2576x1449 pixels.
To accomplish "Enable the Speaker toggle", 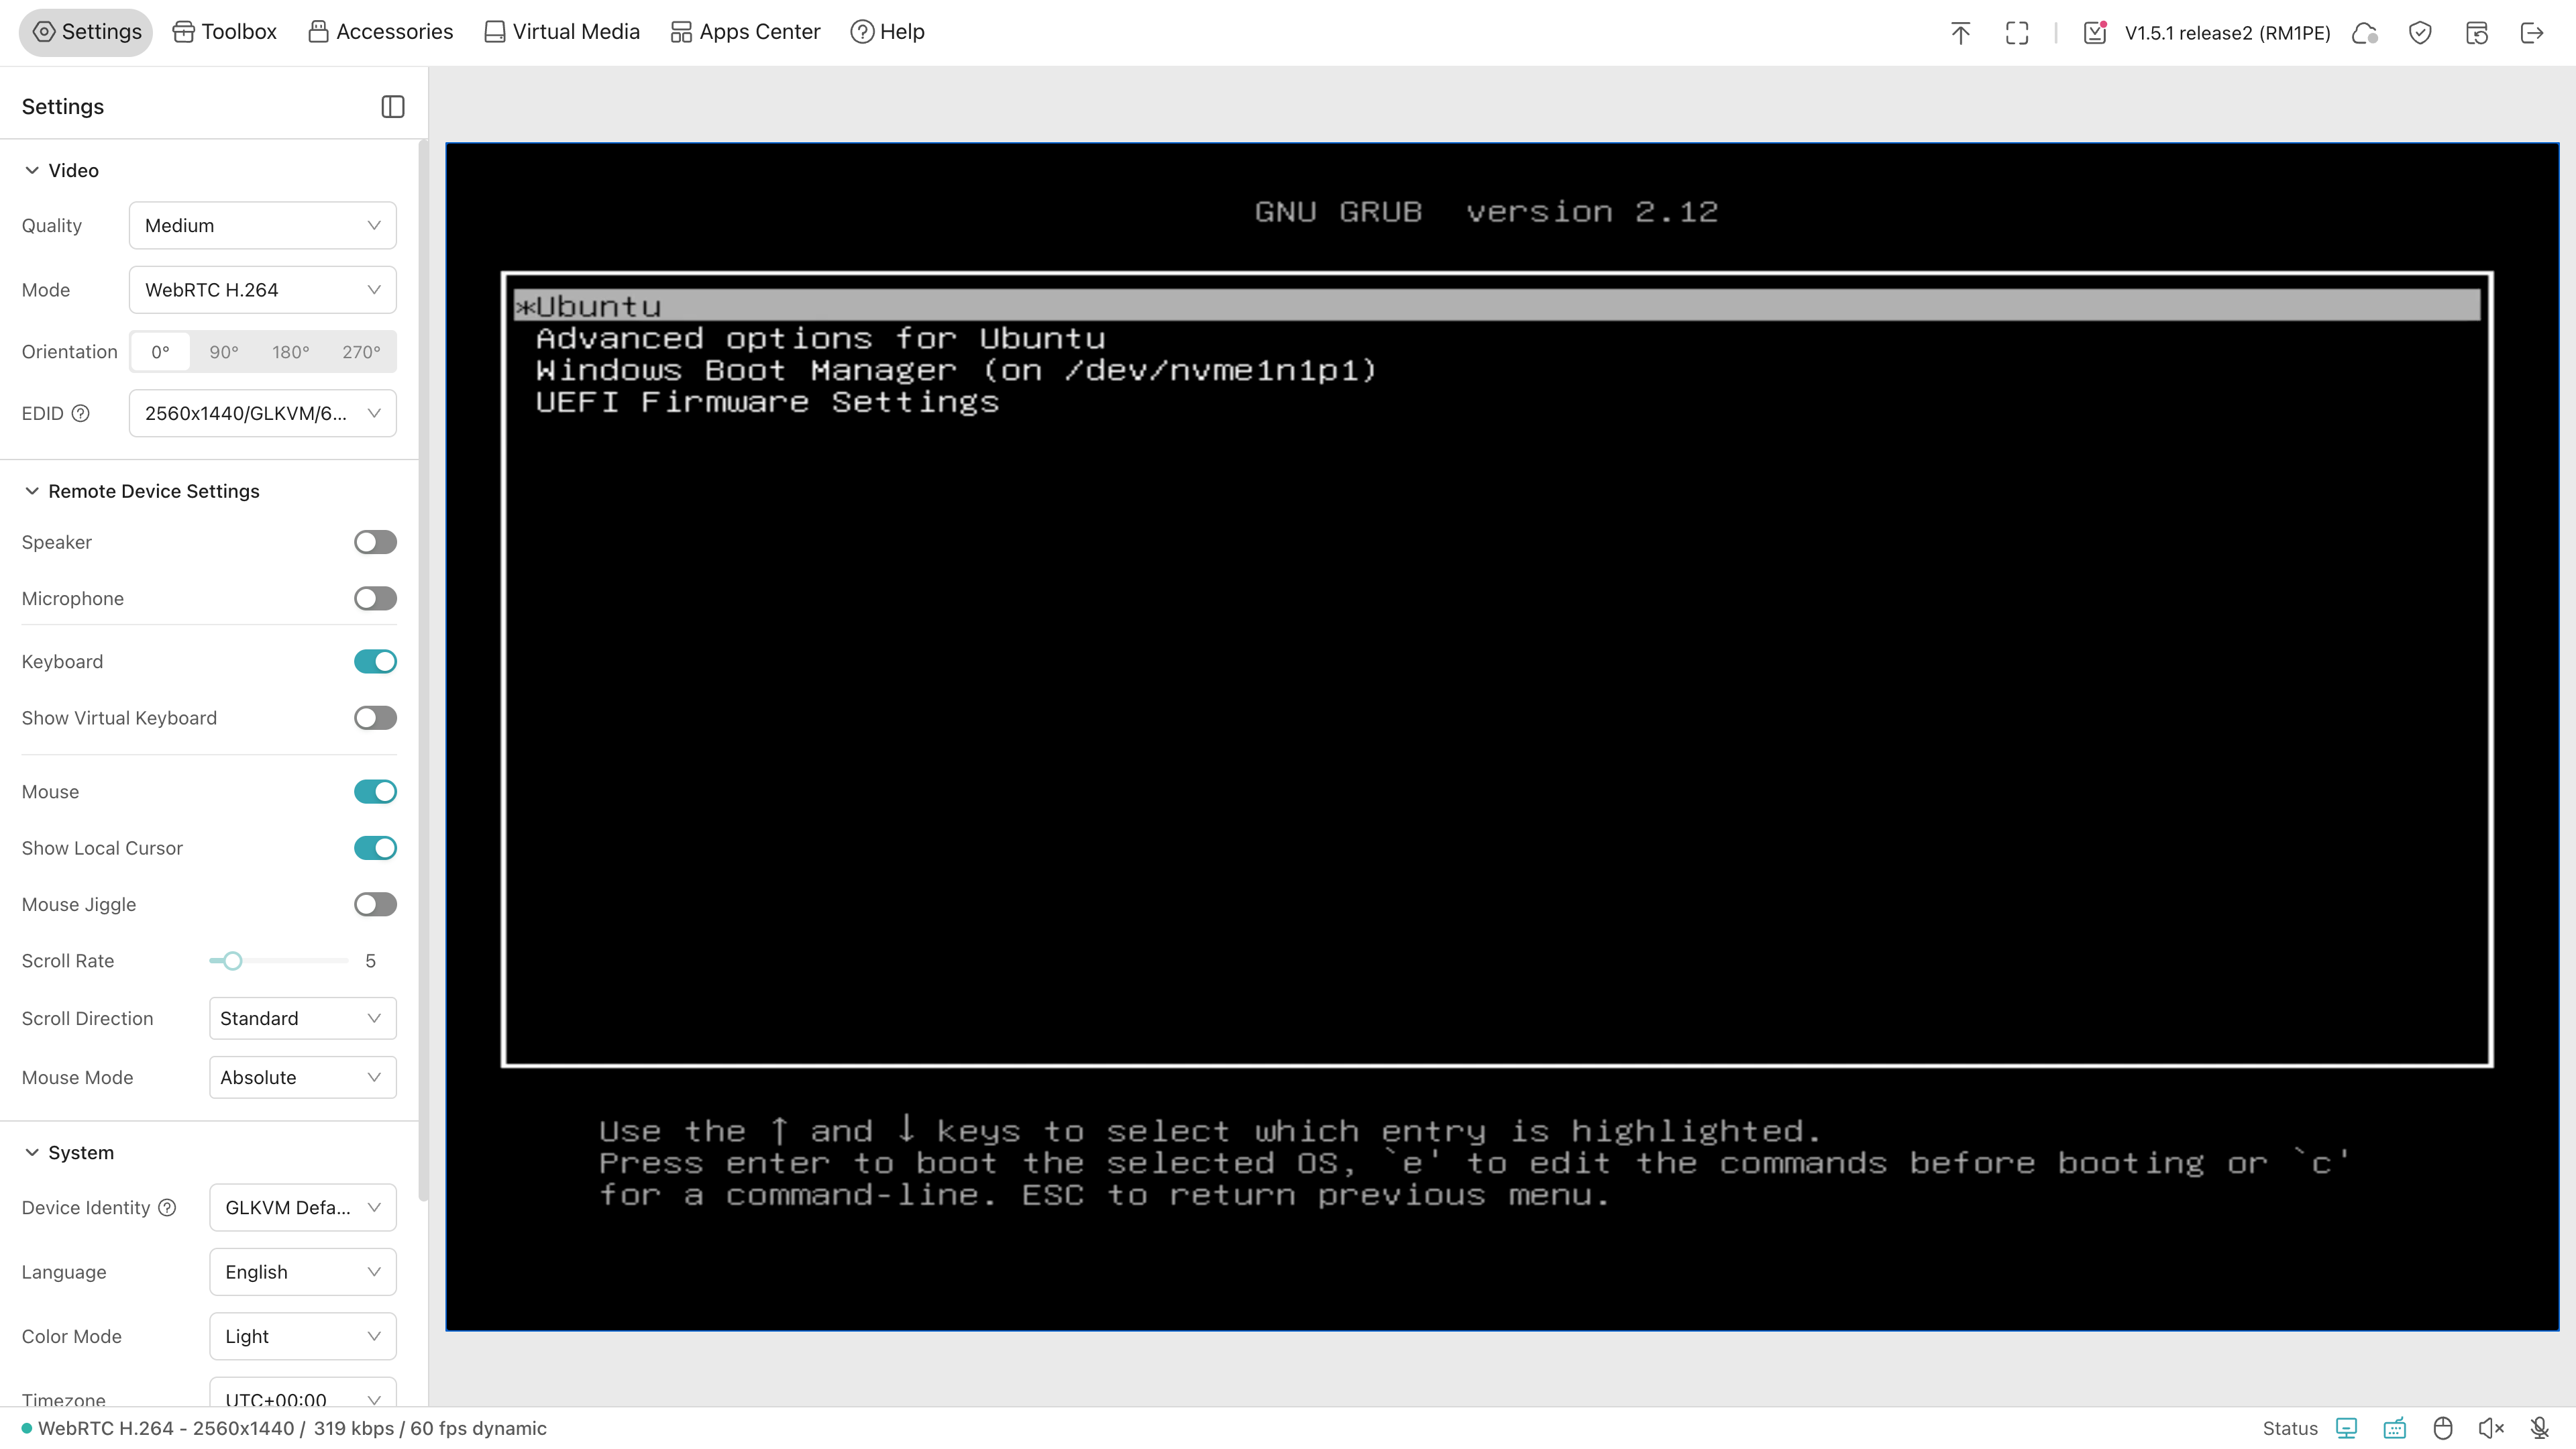I will [x=375, y=542].
